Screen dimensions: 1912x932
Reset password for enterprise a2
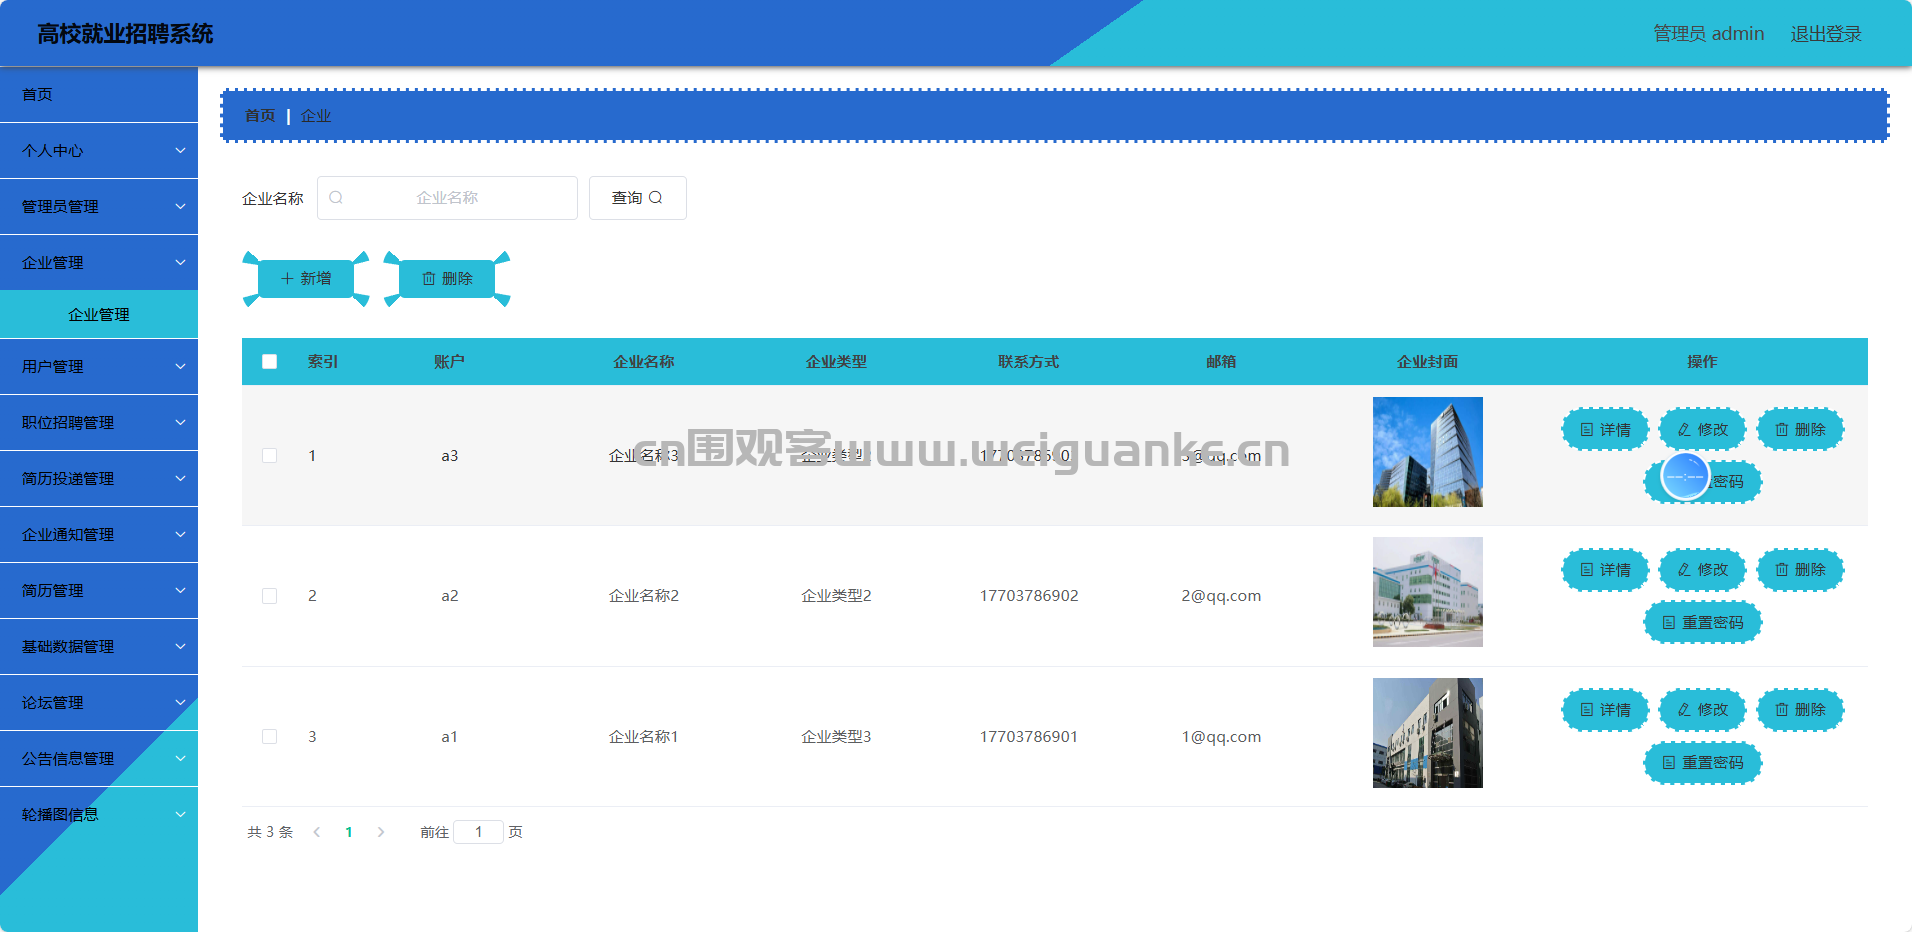pyautogui.click(x=1702, y=623)
